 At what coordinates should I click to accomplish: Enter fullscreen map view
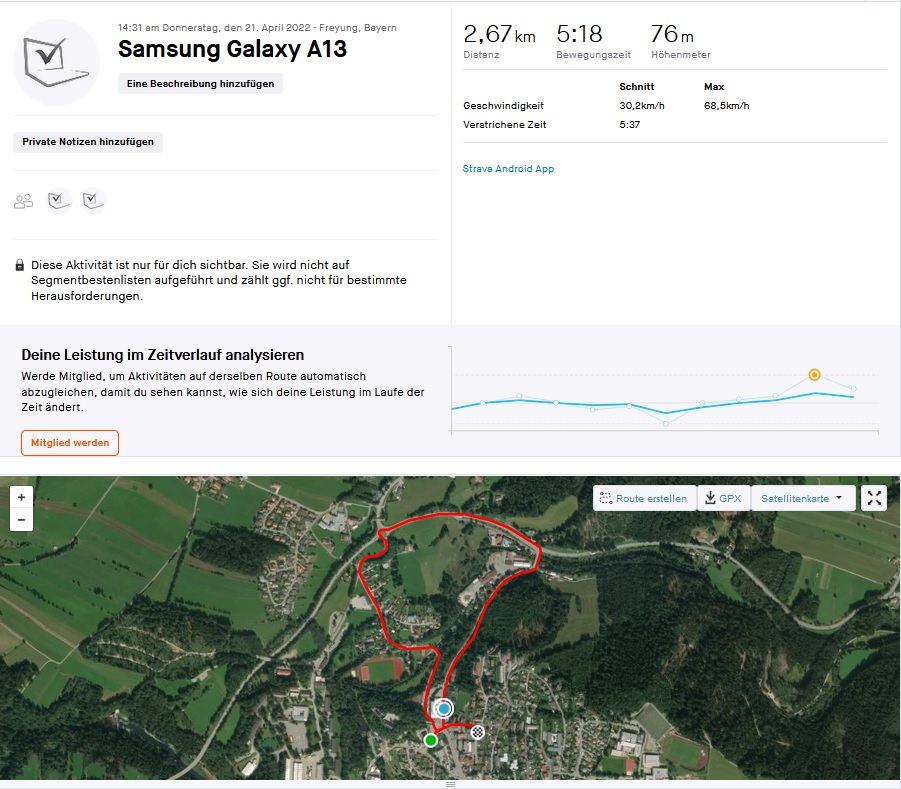[874, 498]
